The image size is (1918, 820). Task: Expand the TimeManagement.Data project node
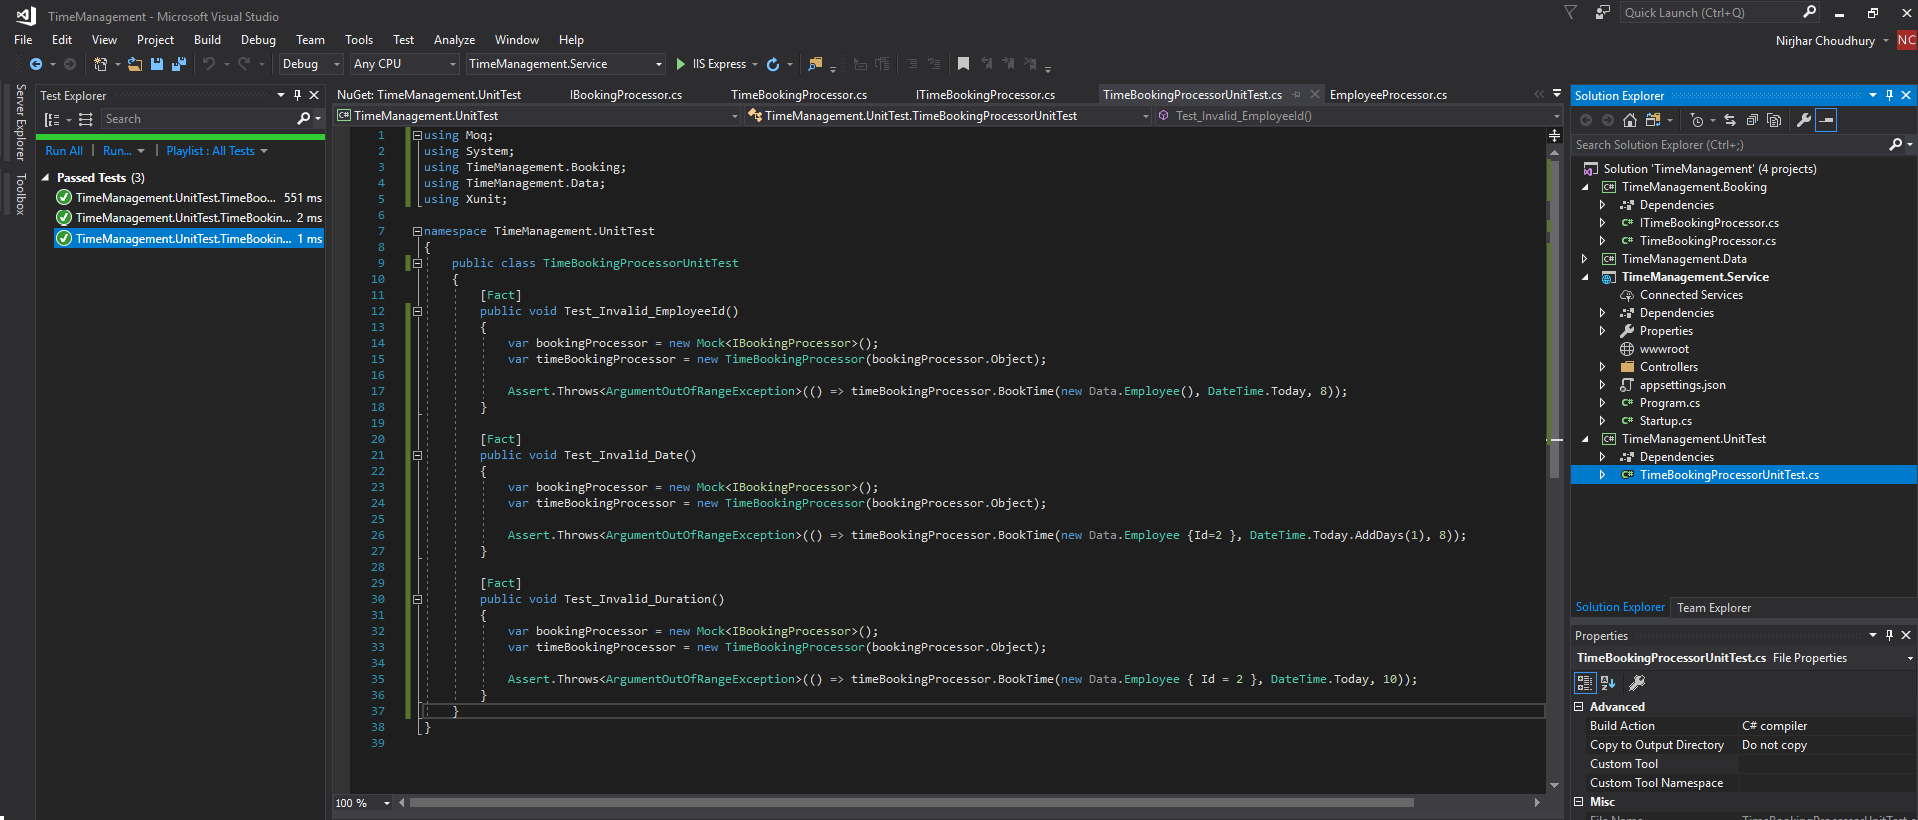coord(1585,259)
